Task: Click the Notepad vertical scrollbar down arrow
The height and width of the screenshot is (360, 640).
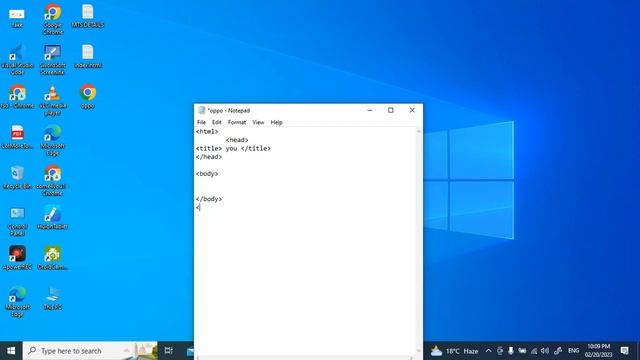Action: [418, 351]
